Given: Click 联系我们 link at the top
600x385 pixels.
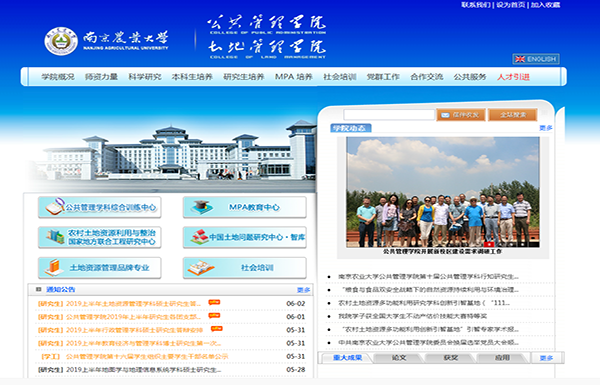Looking at the screenshot, I should pyautogui.click(x=476, y=5).
